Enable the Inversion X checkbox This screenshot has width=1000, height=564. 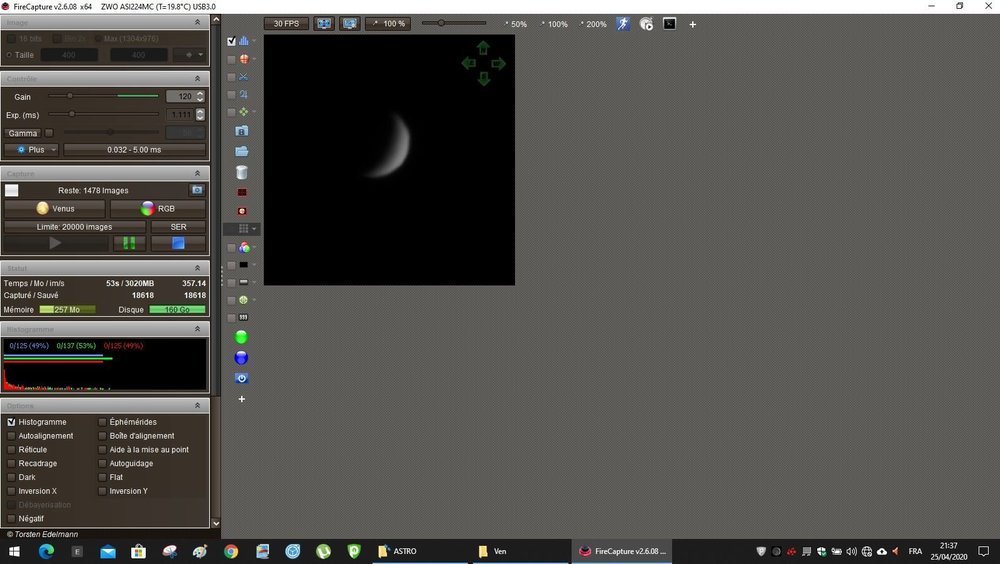(11, 491)
